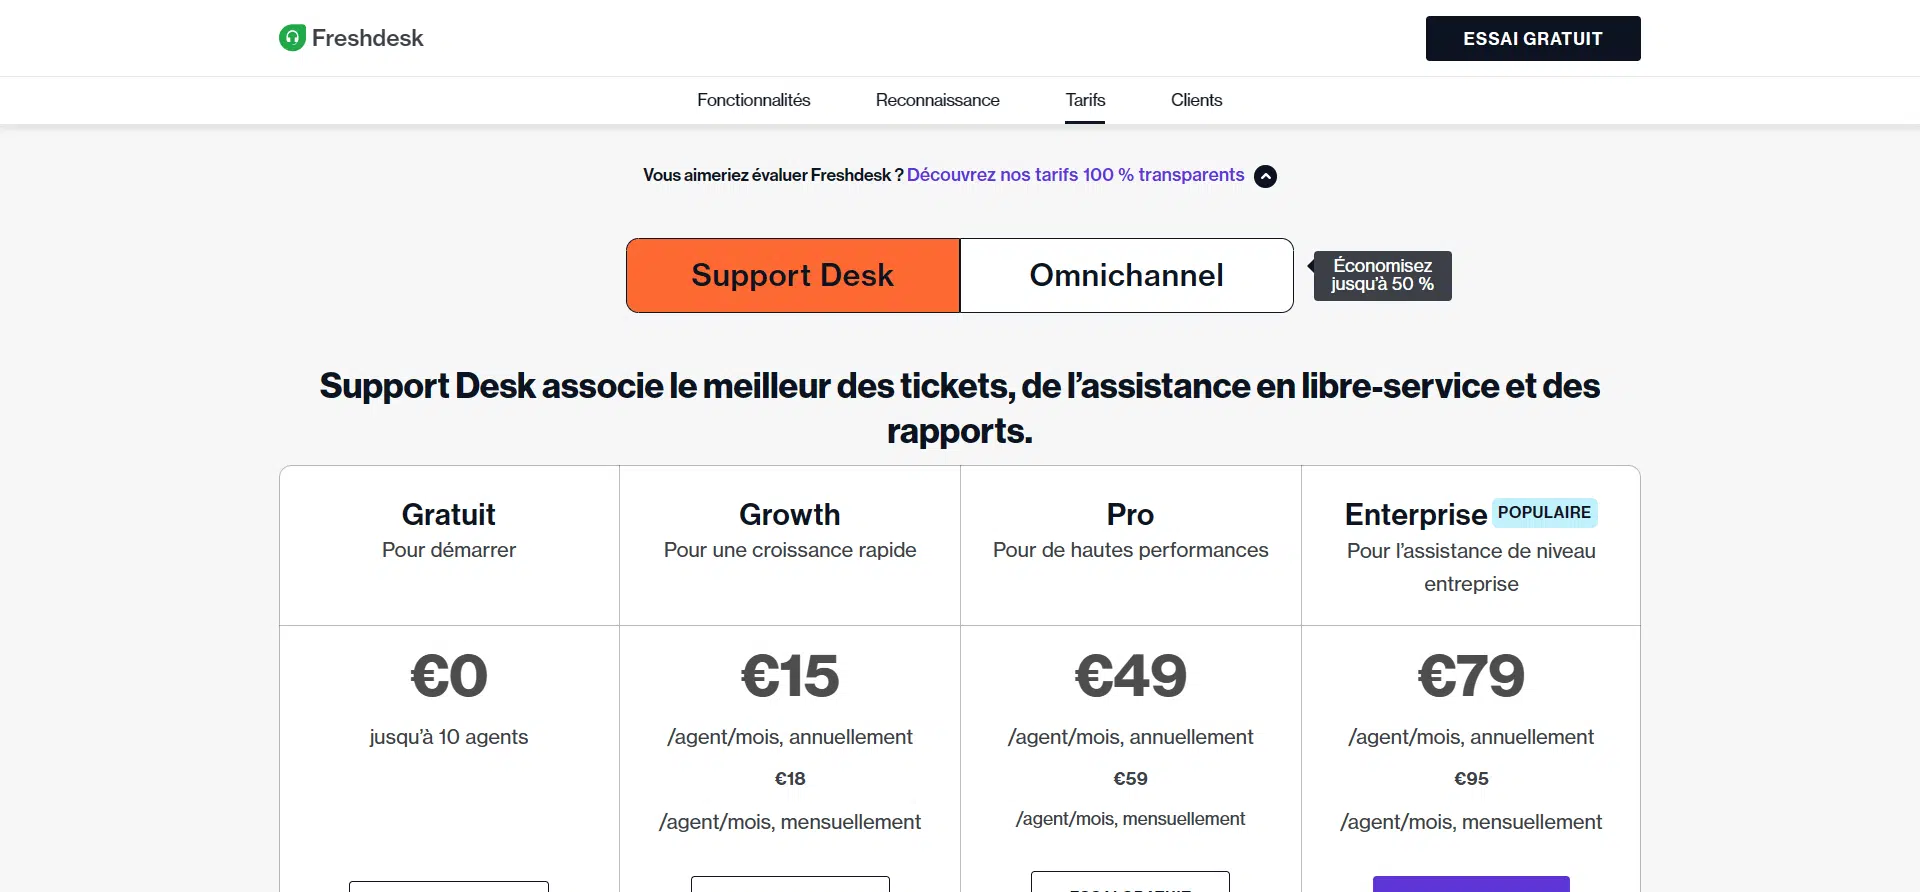Click the Growth plan signup button
The height and width of the screenshot is (892, 1920).
pyautogui.click(x=790, y=884)
